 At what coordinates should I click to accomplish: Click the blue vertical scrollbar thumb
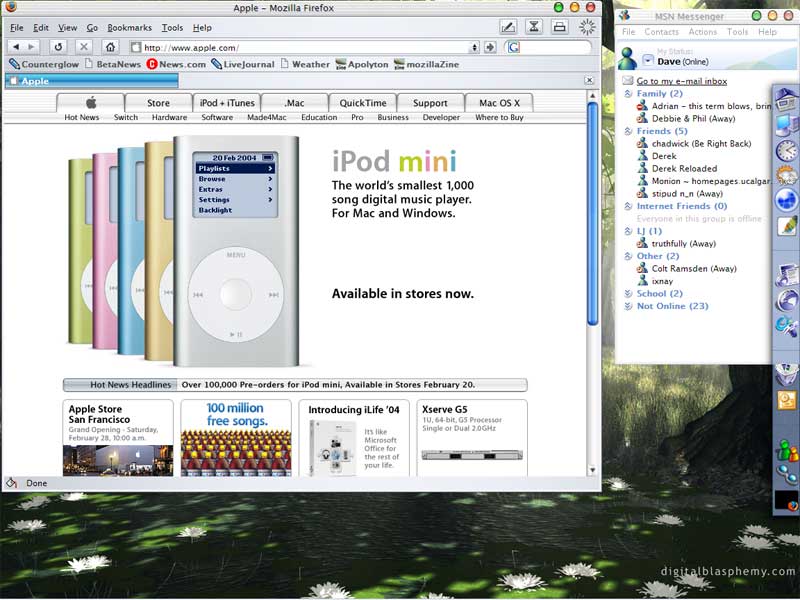pos(592,213)
